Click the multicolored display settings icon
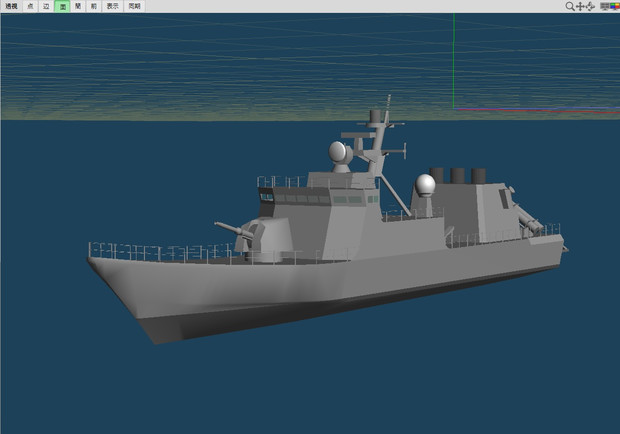This screenshot has width=620, height=434. (614, 6)
